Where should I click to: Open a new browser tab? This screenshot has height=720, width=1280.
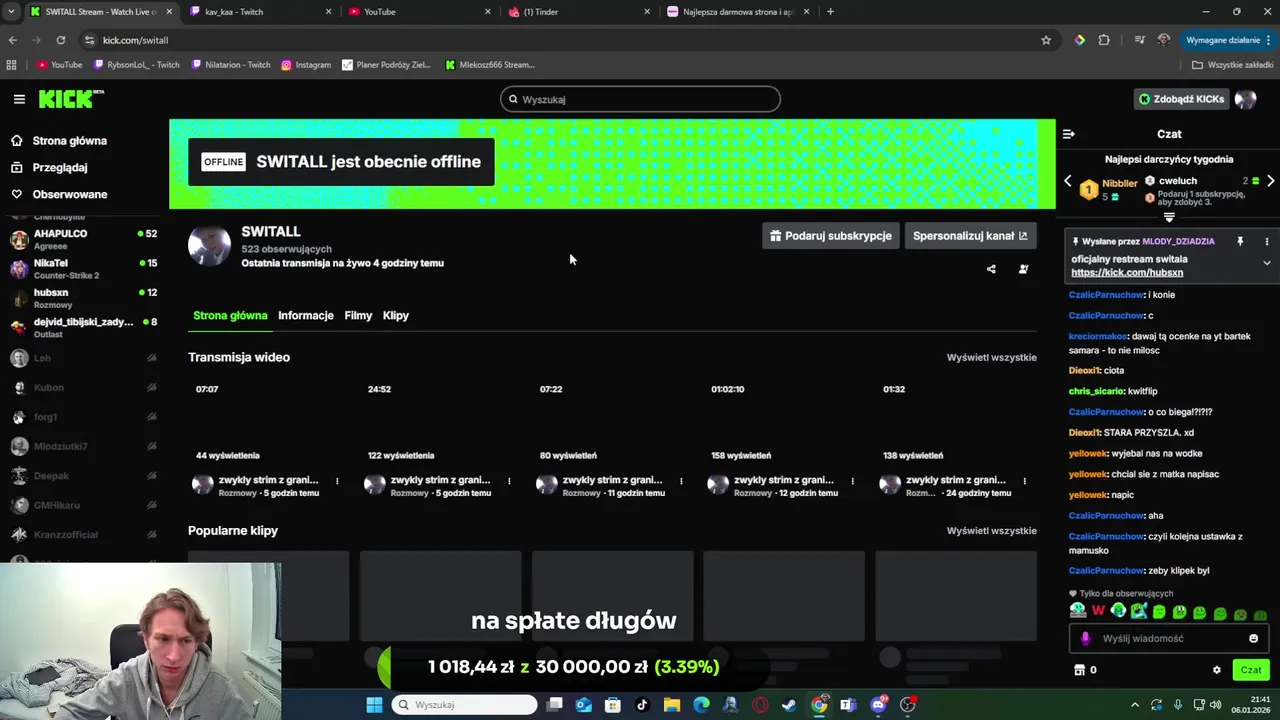(830, 12)
